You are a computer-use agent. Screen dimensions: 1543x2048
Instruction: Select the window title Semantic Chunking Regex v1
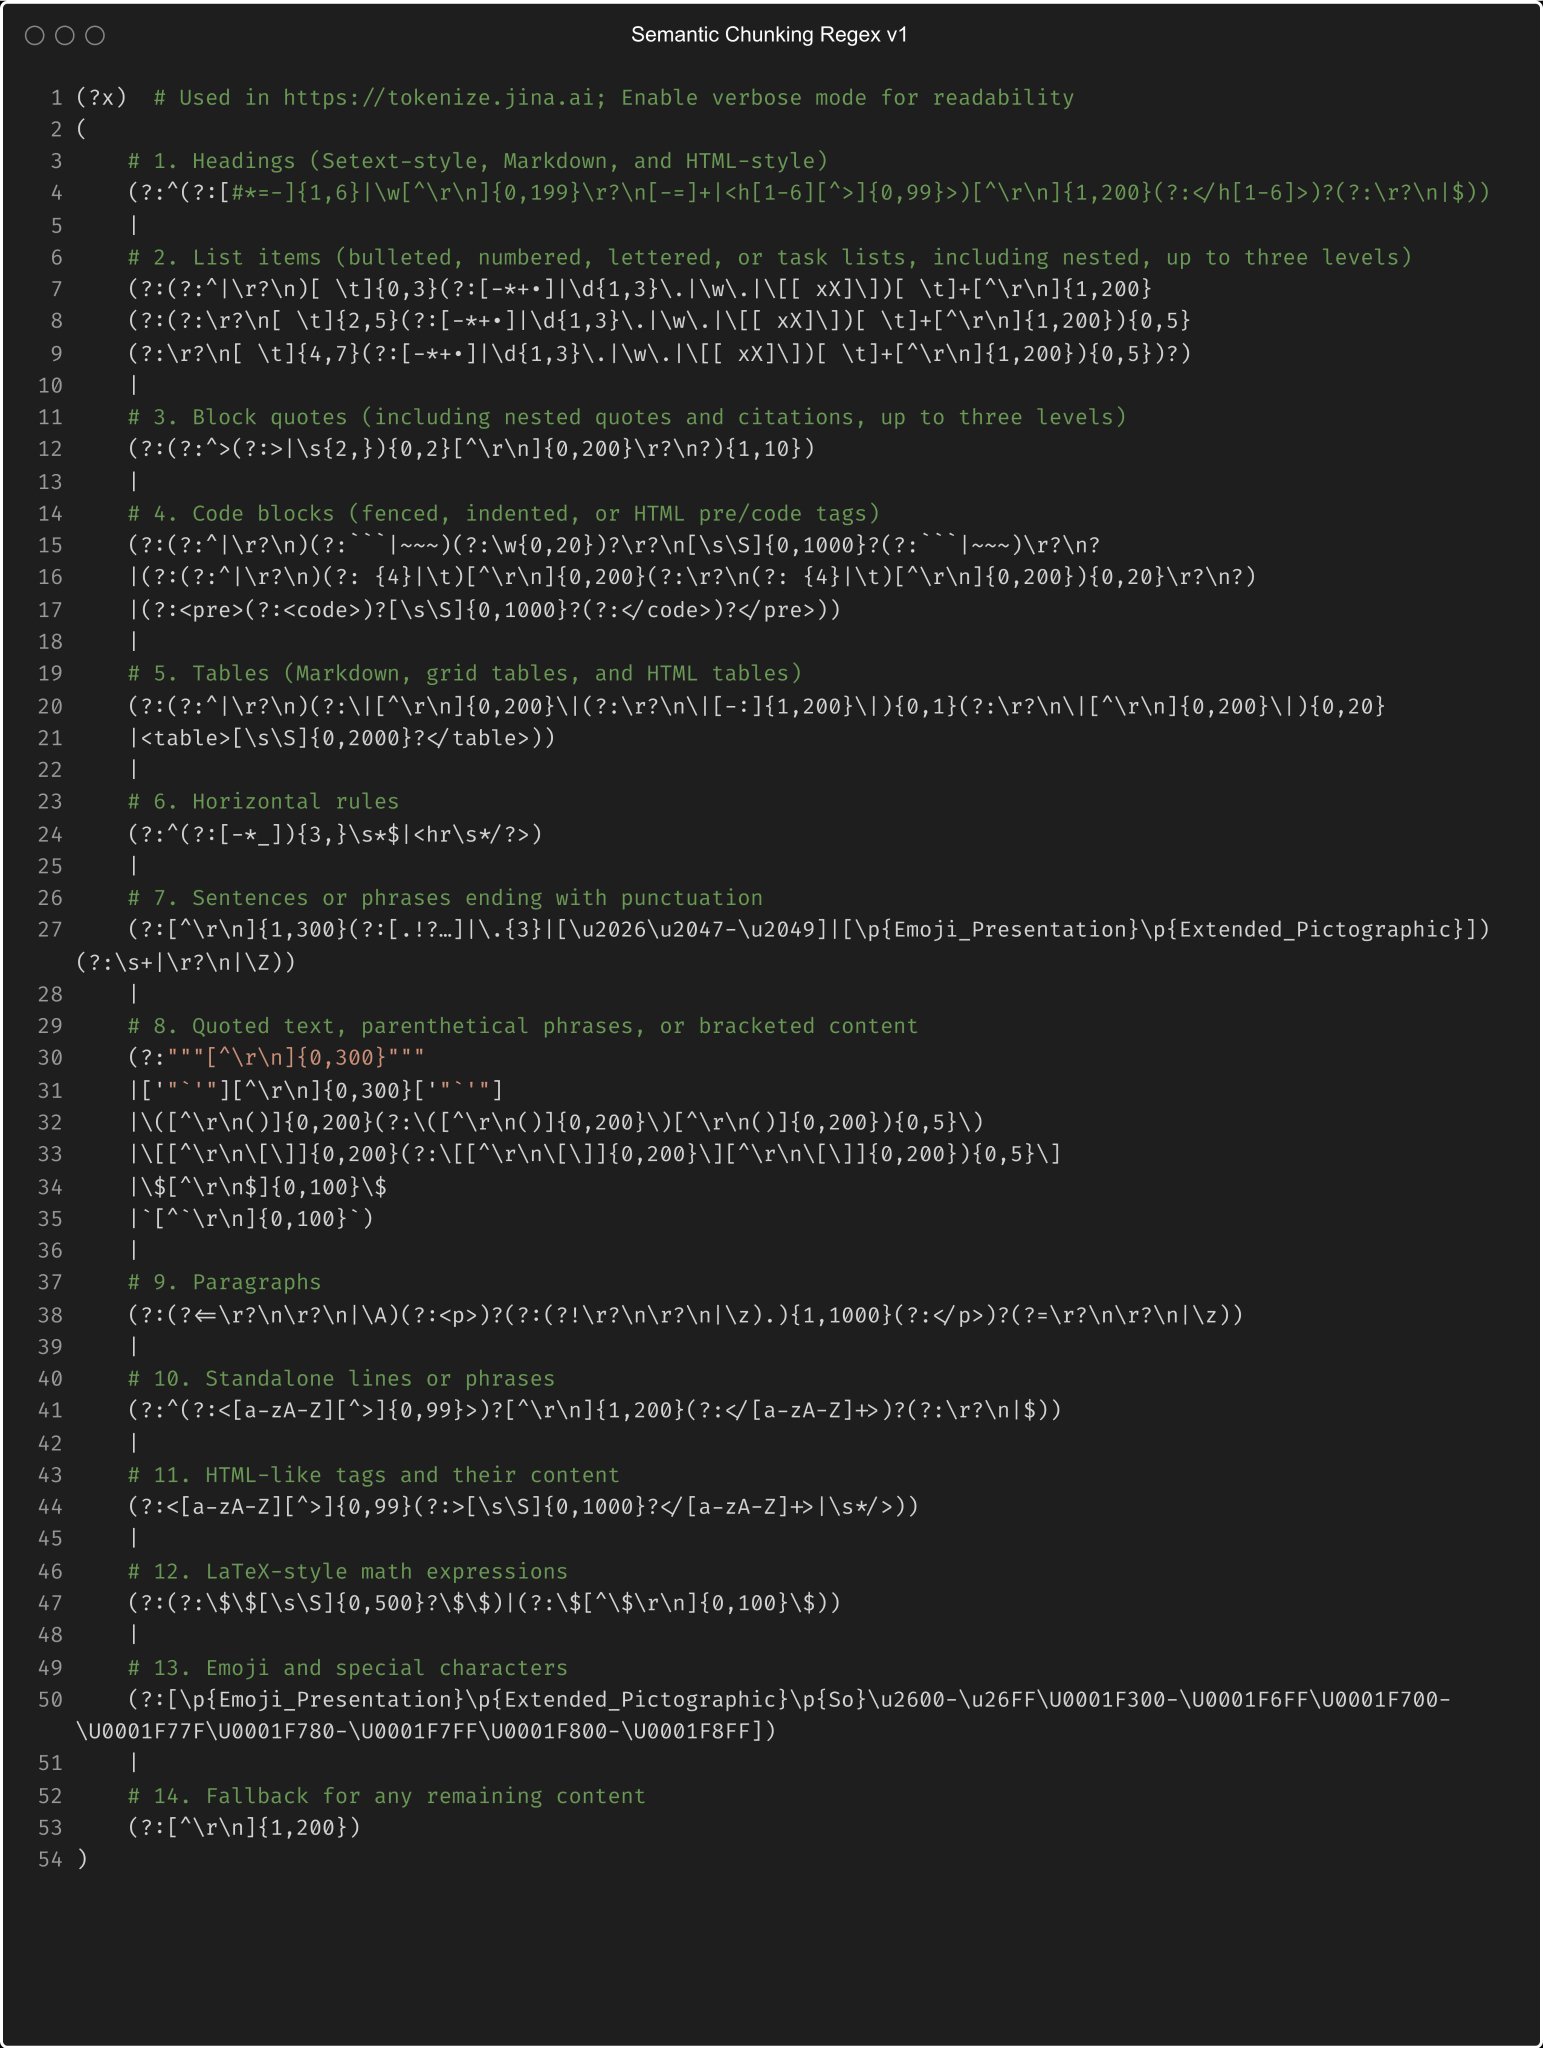pos(770,33)
